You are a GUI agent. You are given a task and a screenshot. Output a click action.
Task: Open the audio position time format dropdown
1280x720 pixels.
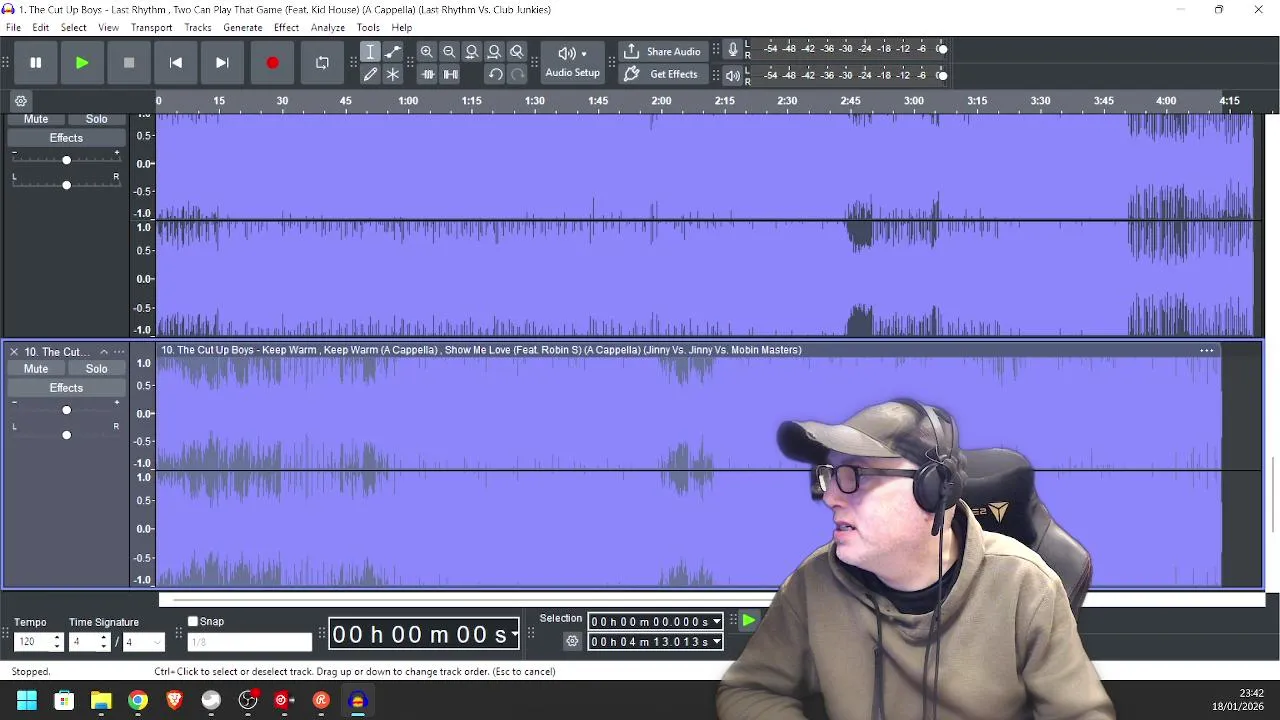(x=515, y=634)
